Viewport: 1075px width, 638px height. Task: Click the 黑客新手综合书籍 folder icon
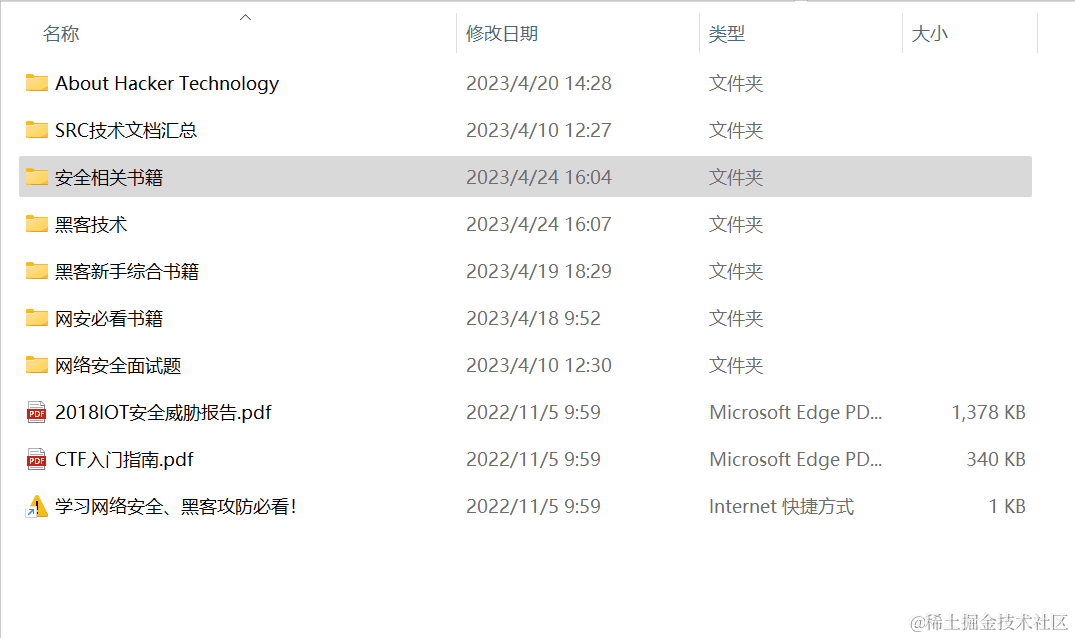pos(37,271)
